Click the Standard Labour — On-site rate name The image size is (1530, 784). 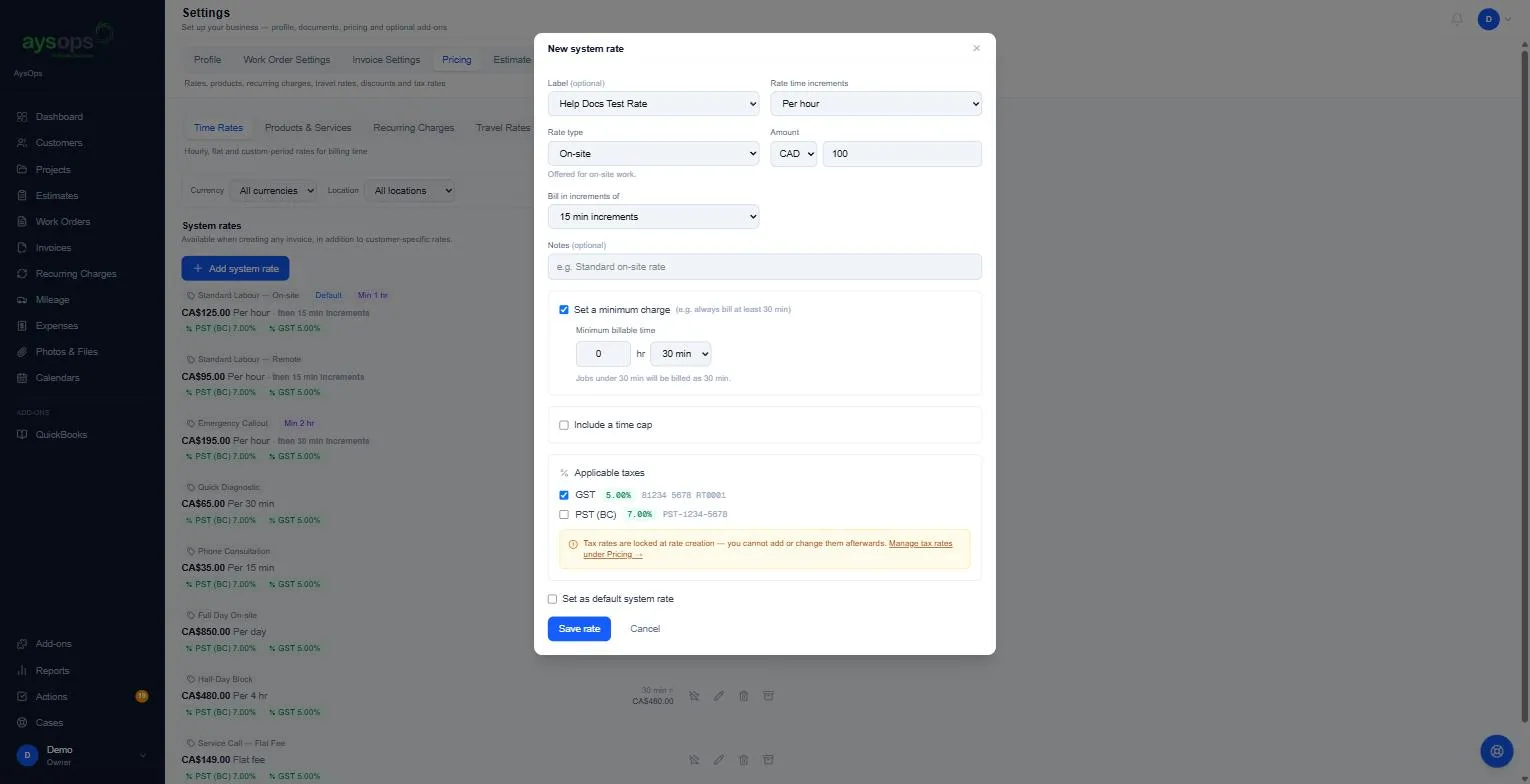pos(248,296)
